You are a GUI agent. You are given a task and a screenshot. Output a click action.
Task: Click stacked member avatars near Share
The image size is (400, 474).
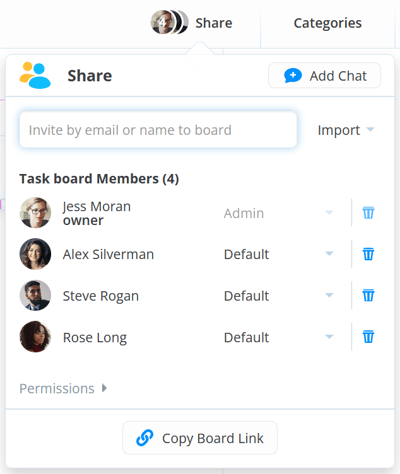(x=169, y=22)
